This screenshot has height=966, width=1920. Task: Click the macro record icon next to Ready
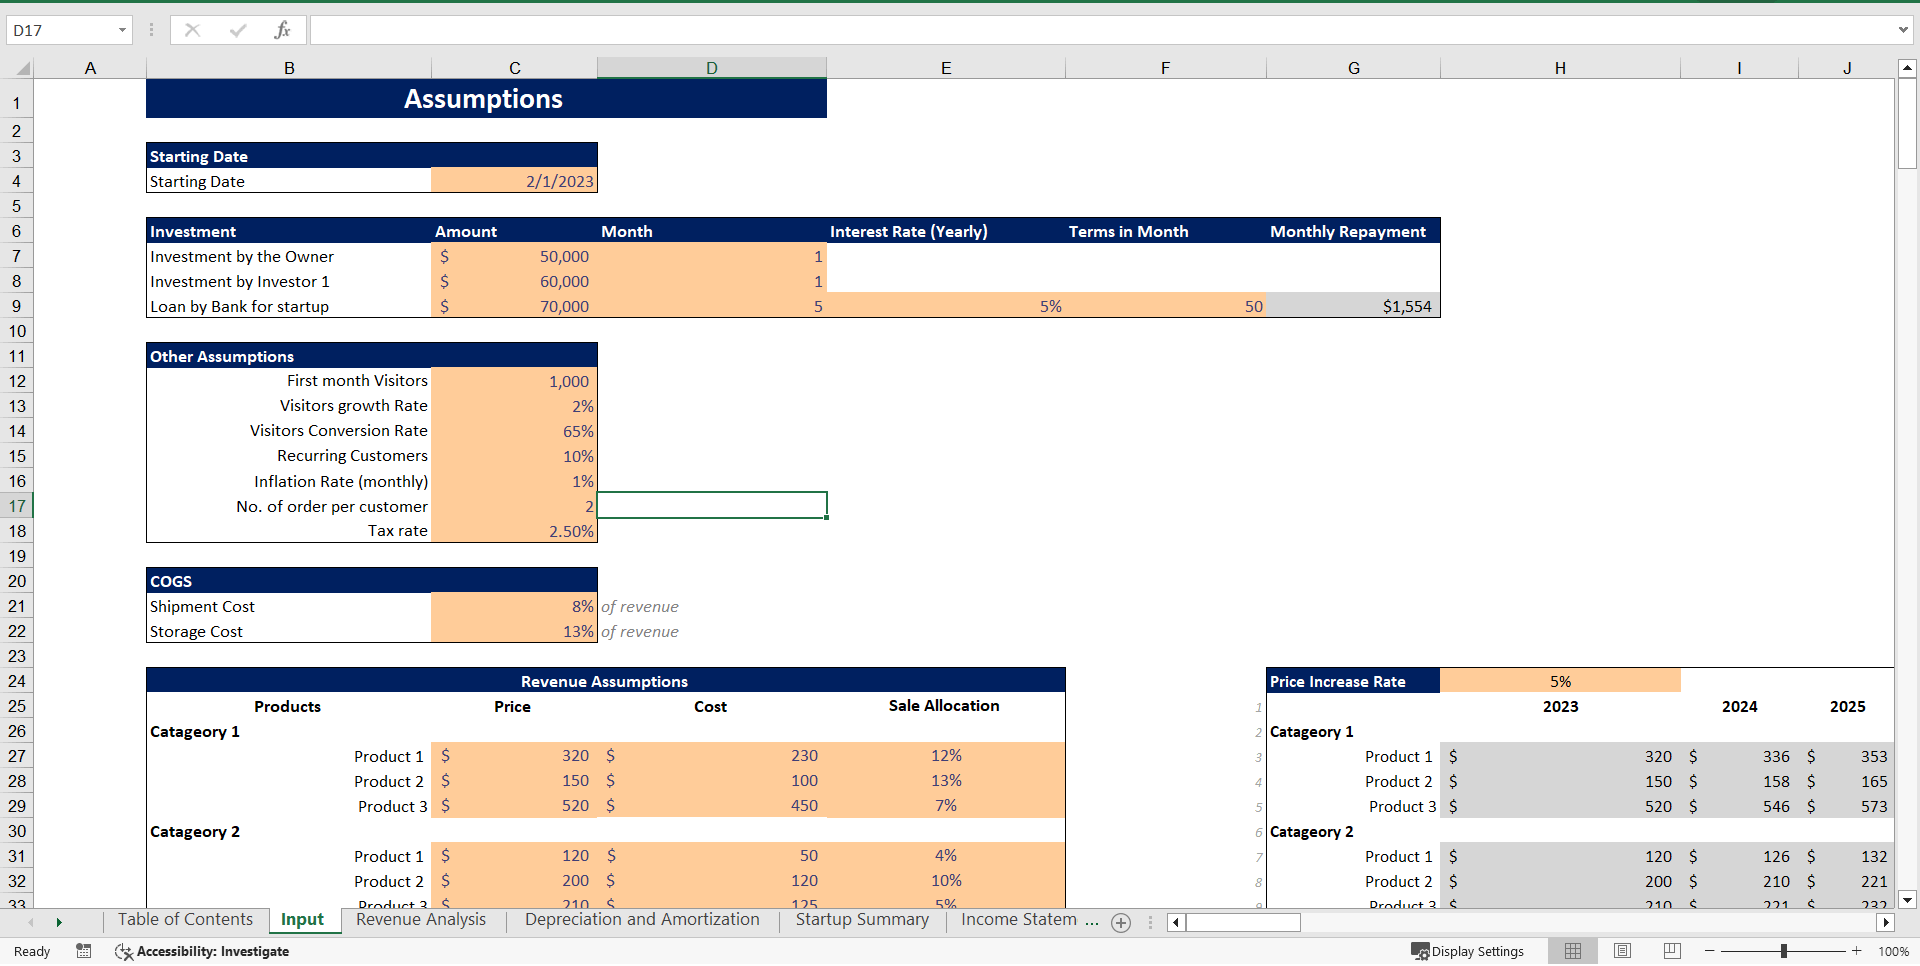point(84,951)
